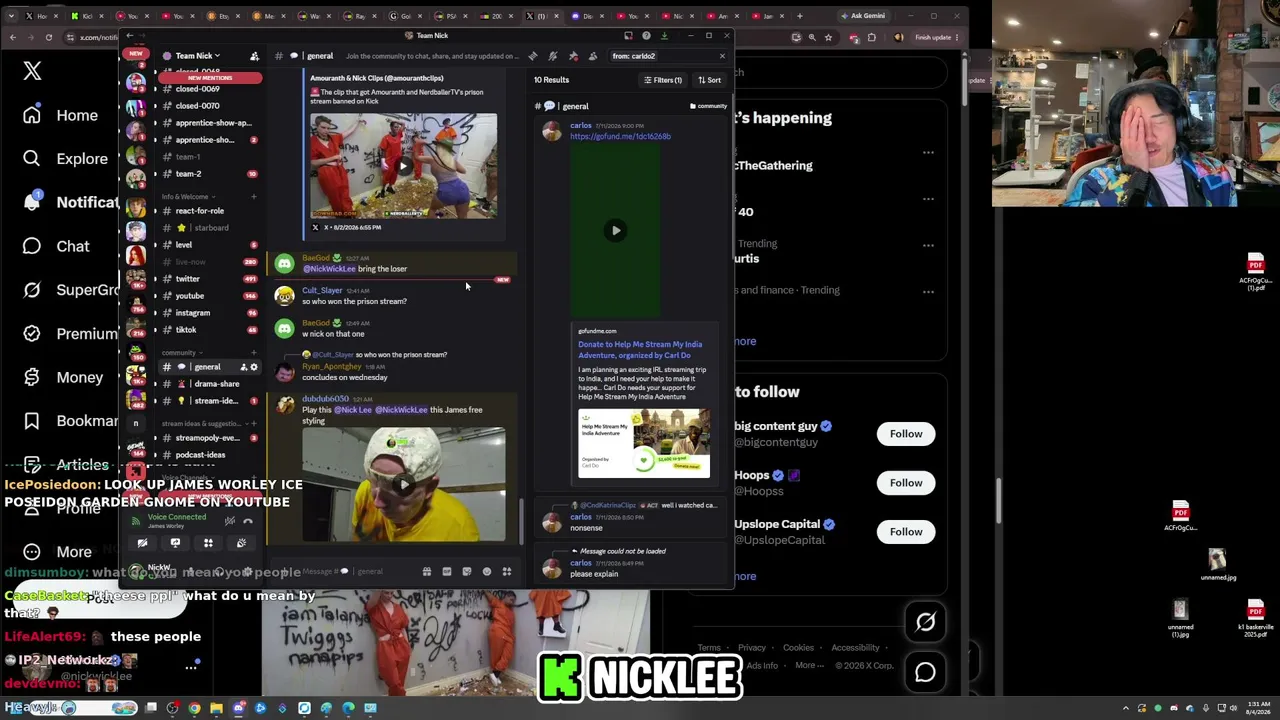The width and height of the screenshot is (1280, 720).
Task: Toggle noise suppression in voice panel
Action: 229,521
